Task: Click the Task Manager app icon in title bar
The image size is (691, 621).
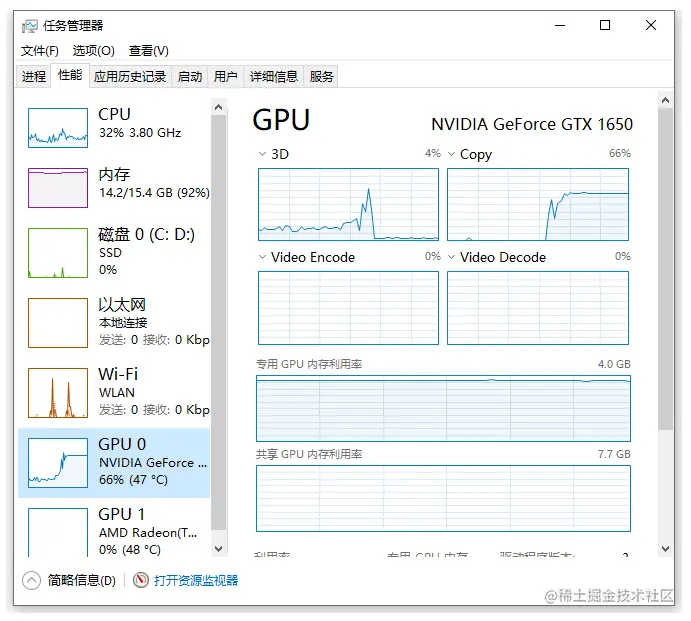Action: click(30, 26)
